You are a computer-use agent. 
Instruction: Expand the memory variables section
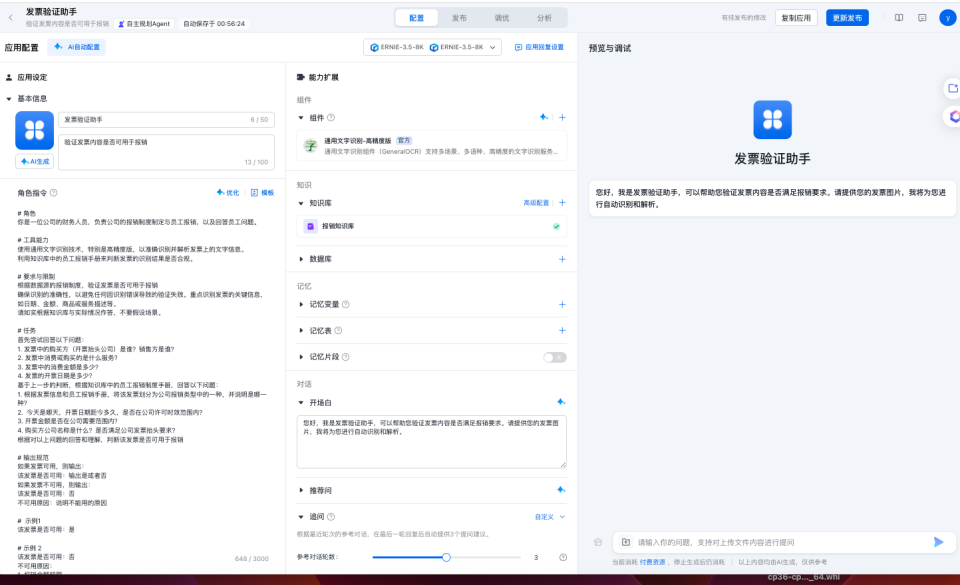click(x=301, y=304)
